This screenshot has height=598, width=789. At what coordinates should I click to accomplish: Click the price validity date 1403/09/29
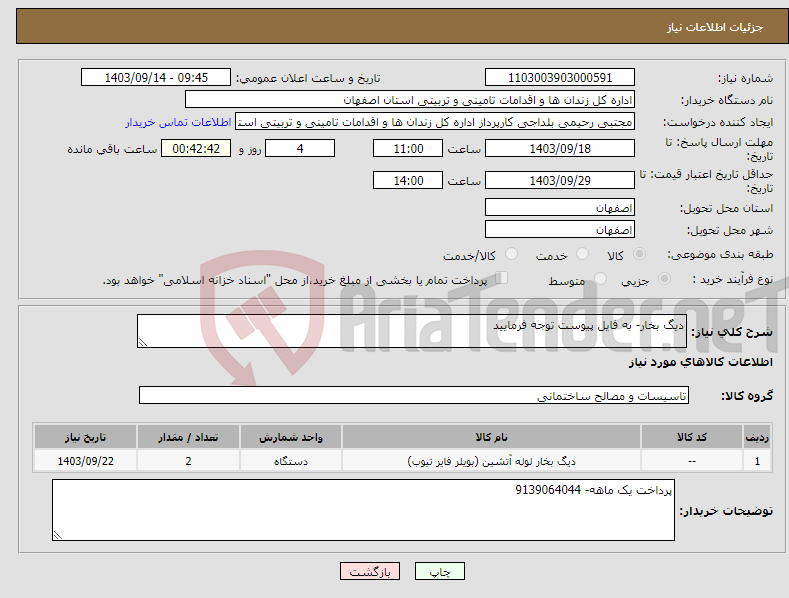tap(560, 180)
